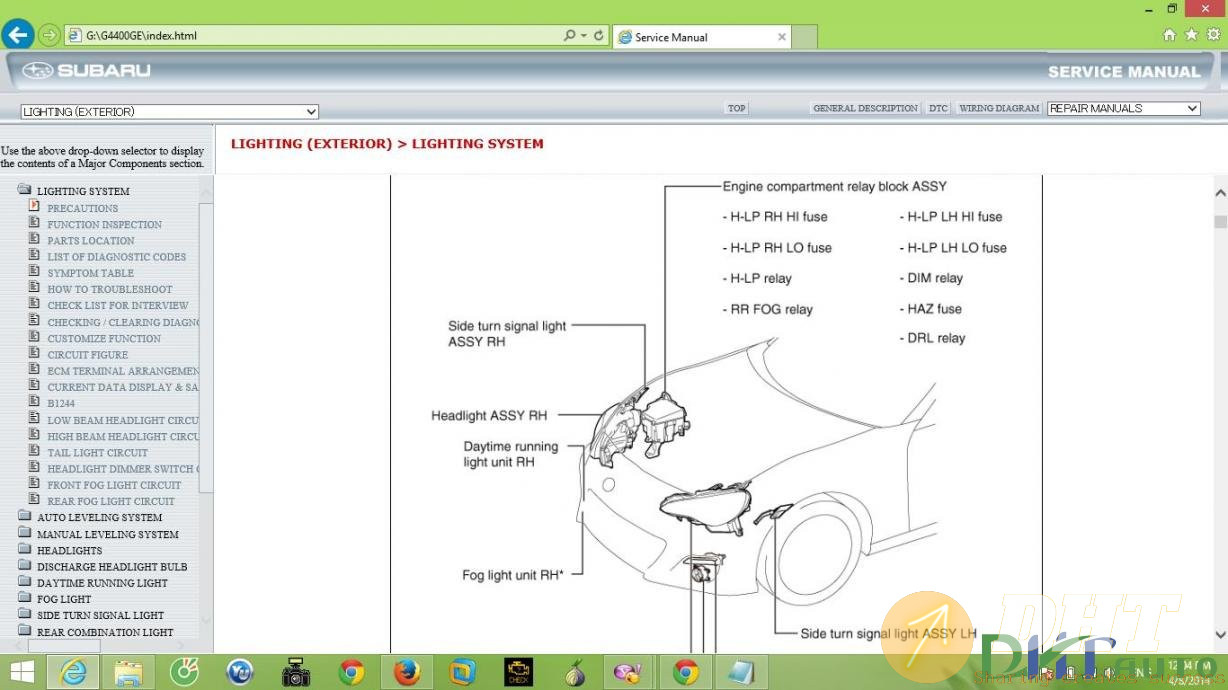Open the notepad icon in the taskbar
1228x690 pixels.
[741, 672]
